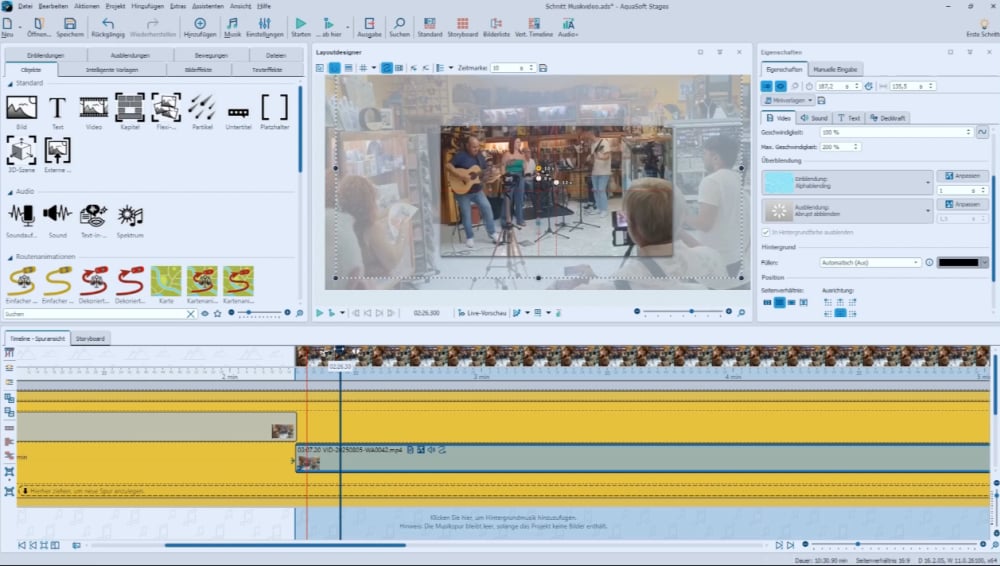Click the Untertitel object icon
This screenshot has width=1000, height=566.
click(x=238, y=111)
